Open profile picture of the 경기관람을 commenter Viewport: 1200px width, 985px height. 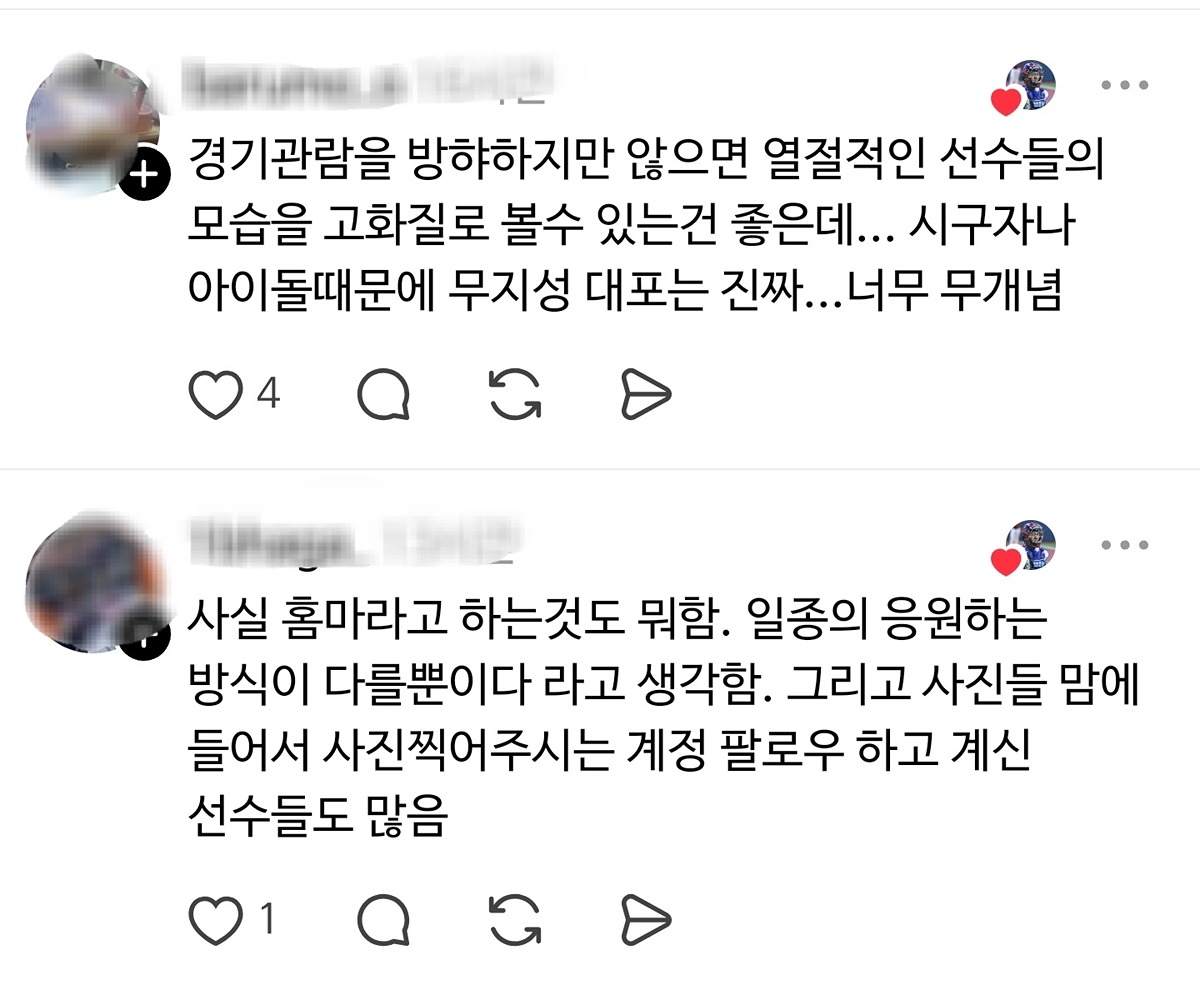[x=93, y=120]
